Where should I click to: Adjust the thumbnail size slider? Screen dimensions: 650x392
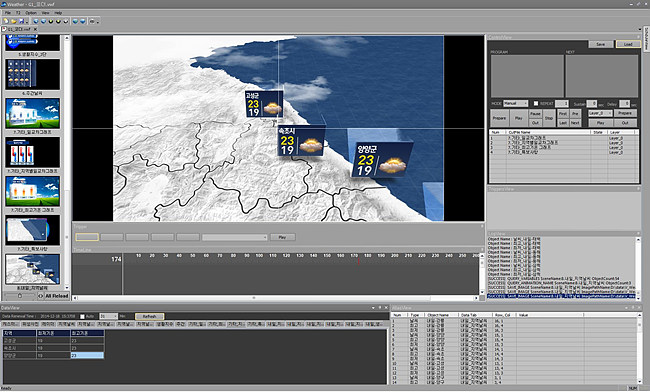[19, 296]
